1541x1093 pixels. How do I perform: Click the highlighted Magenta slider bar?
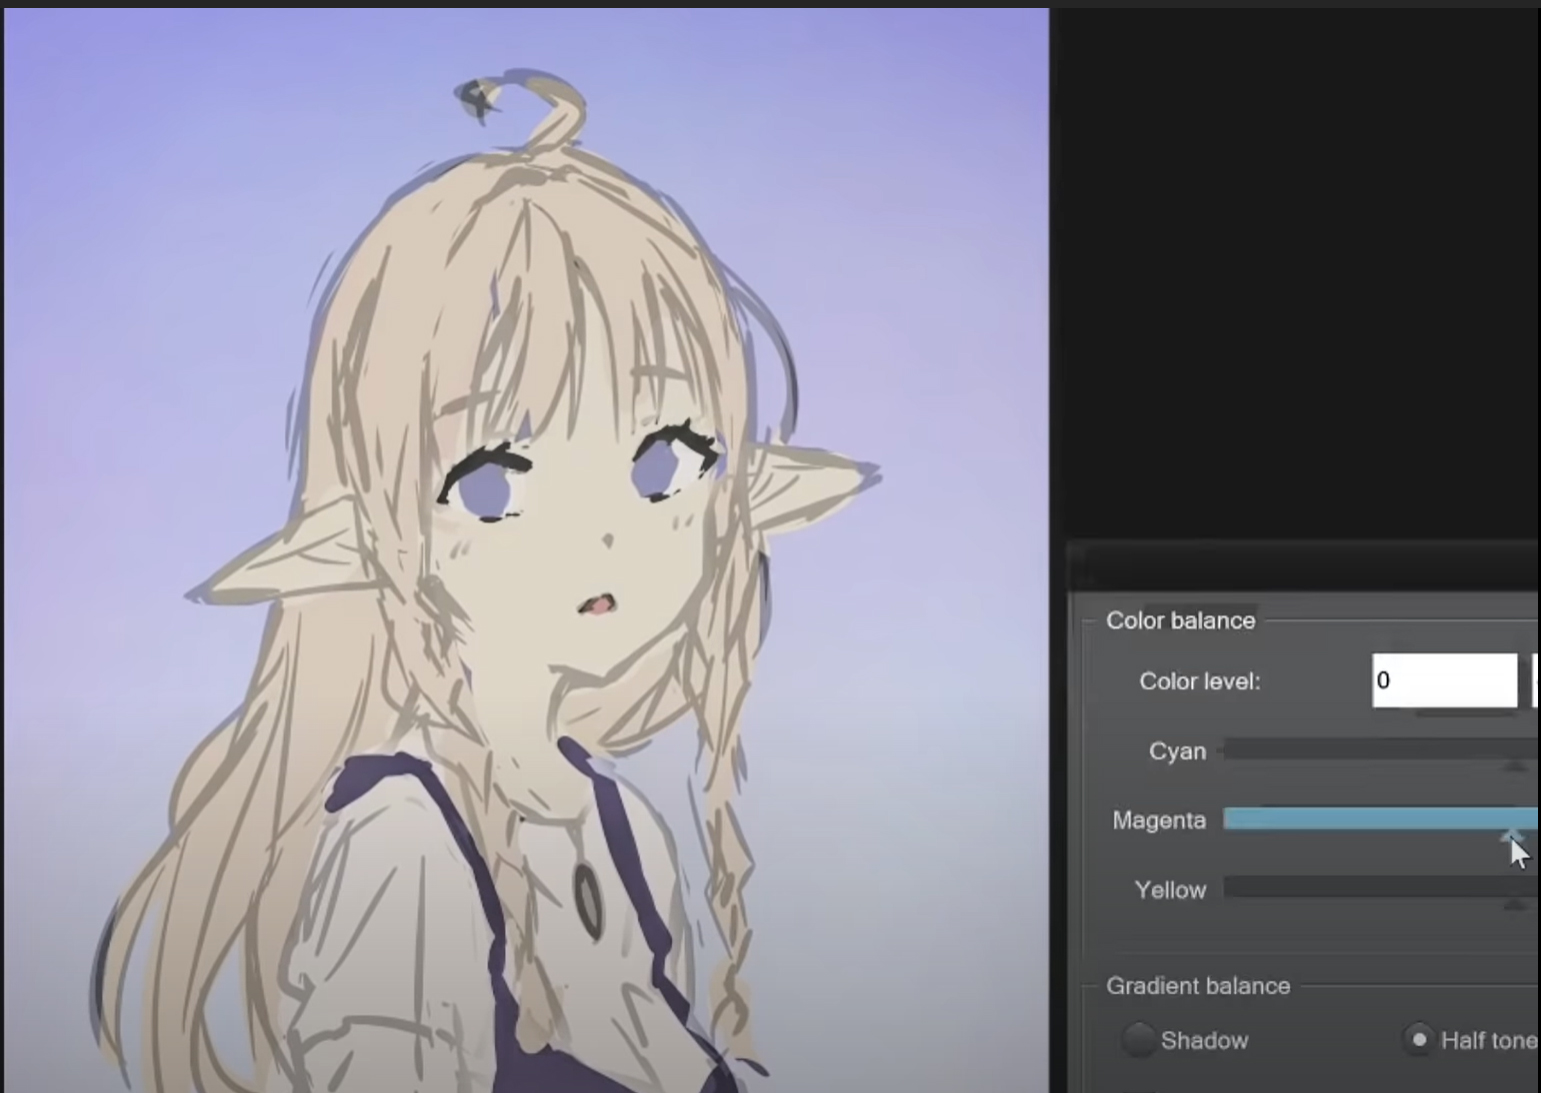[x=1380, y=820]
